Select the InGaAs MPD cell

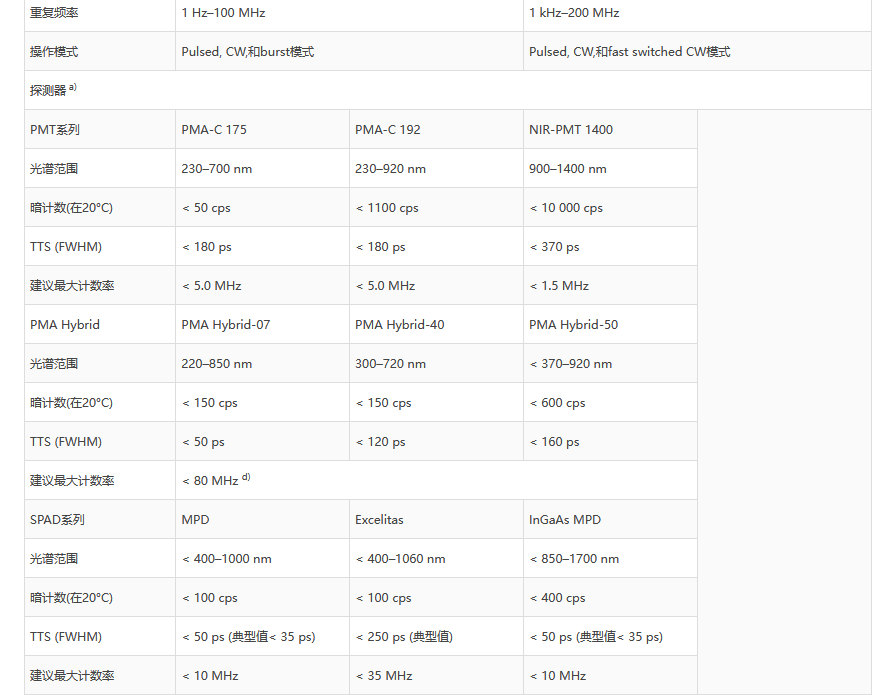pyautogui.click(x=565, y=520)
